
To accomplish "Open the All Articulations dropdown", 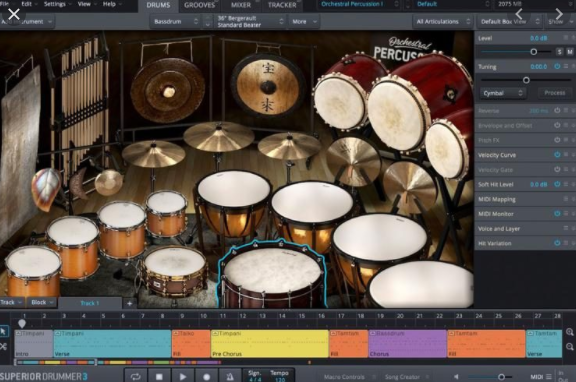I will [443, 22].
